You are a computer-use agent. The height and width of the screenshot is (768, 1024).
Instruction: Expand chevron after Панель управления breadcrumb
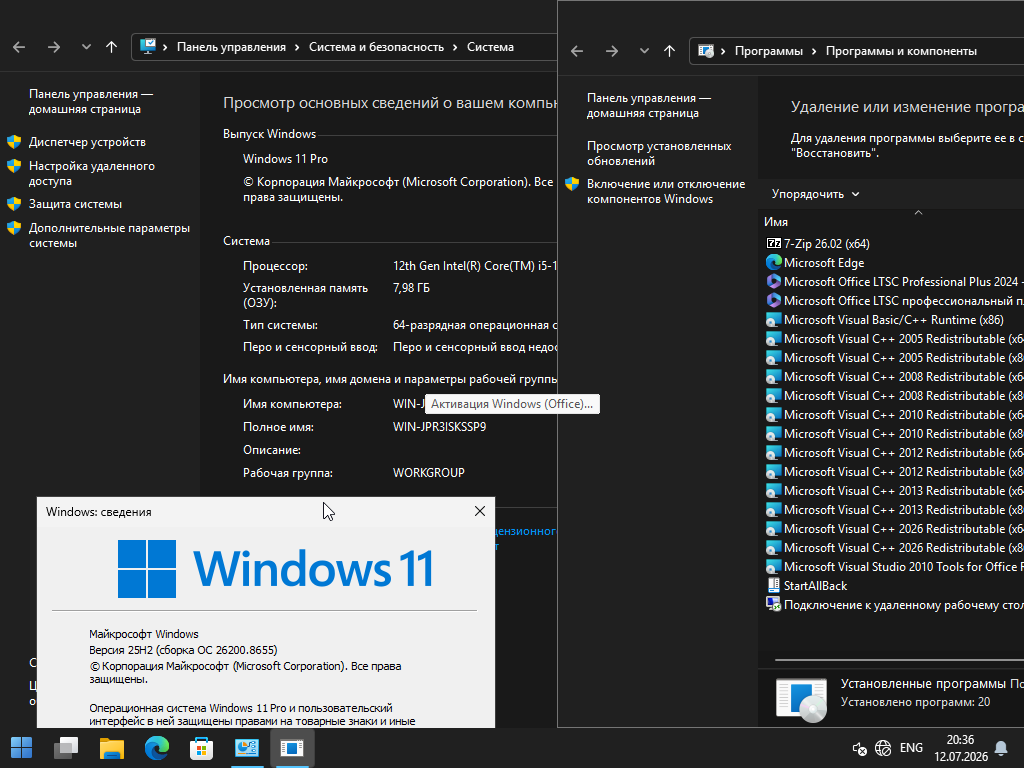[297, 47]
